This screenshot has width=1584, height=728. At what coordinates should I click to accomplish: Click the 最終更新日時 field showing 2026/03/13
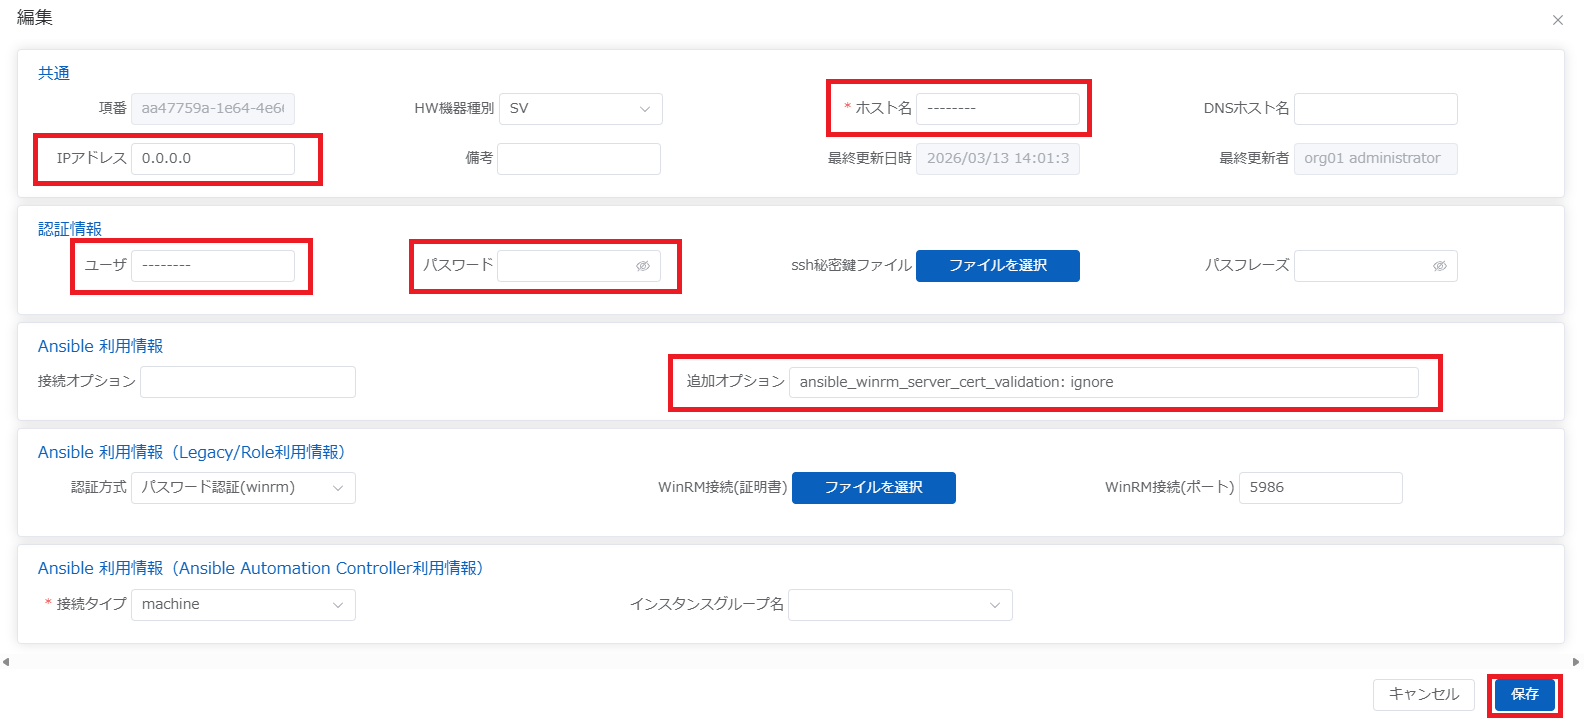point(998,159)
